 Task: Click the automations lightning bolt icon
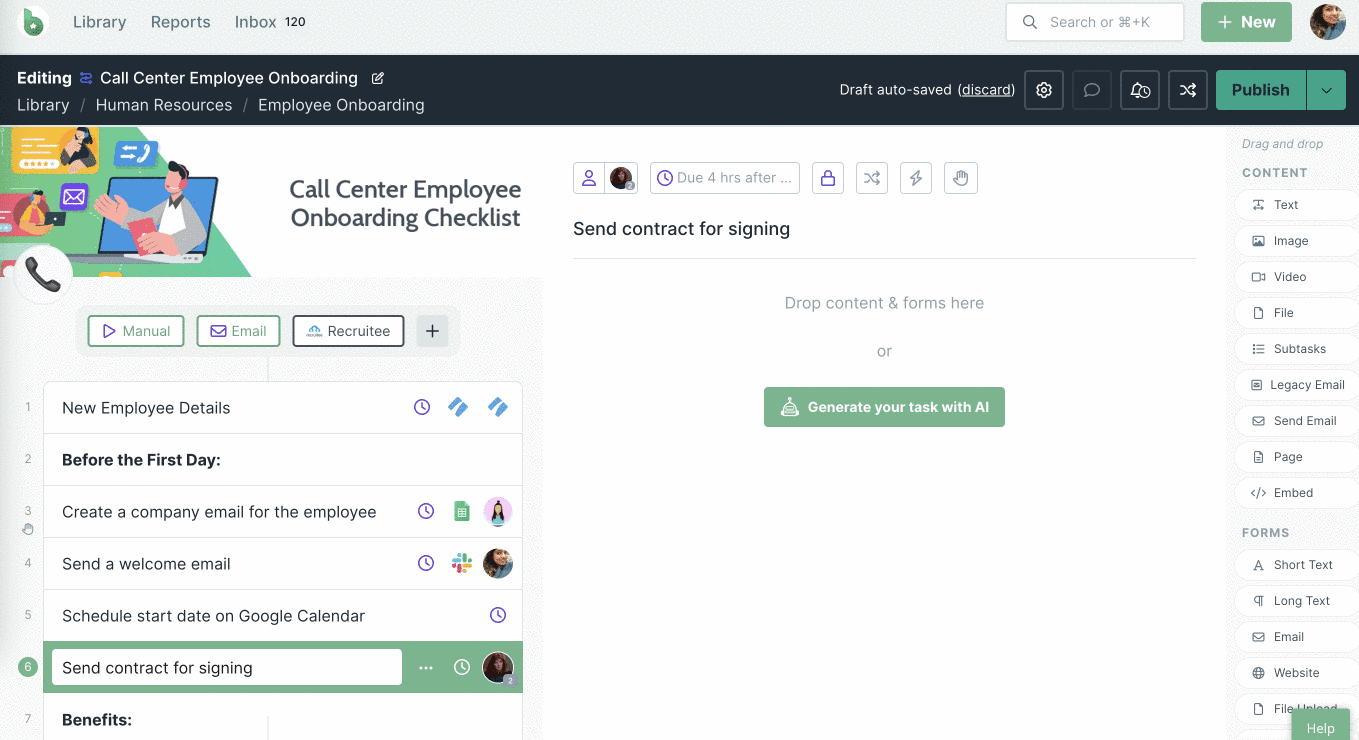[916, 178]
